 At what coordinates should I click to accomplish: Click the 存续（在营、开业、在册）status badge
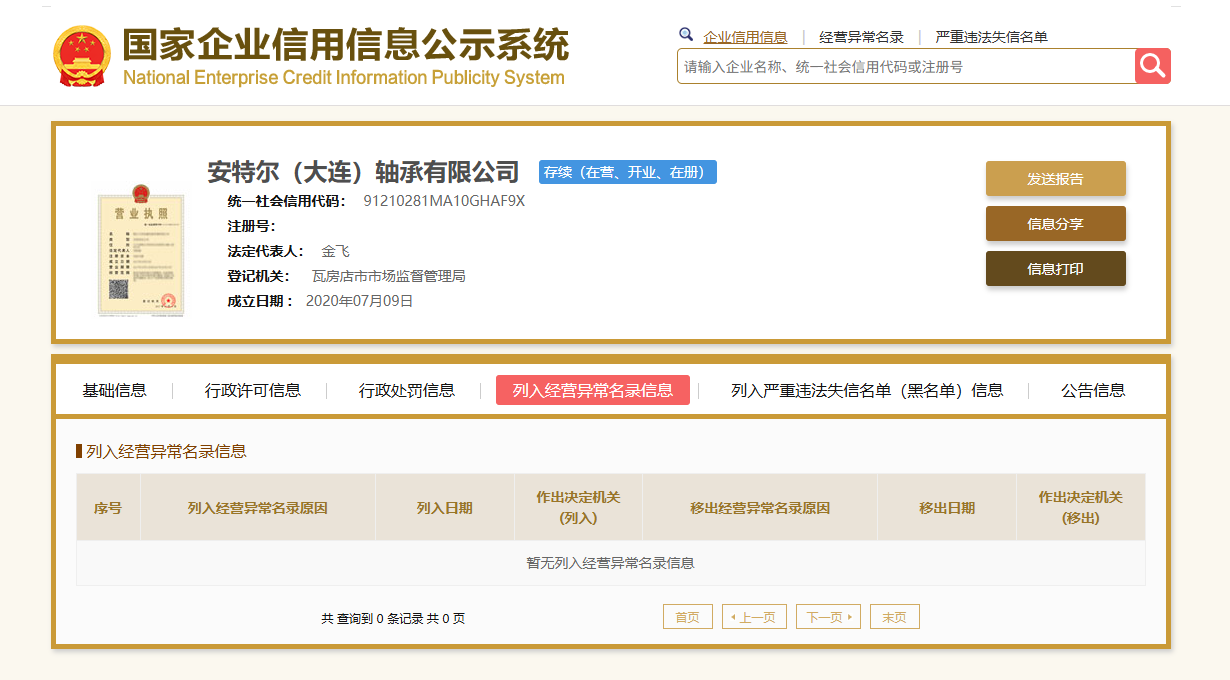click(x=628, y=172)
